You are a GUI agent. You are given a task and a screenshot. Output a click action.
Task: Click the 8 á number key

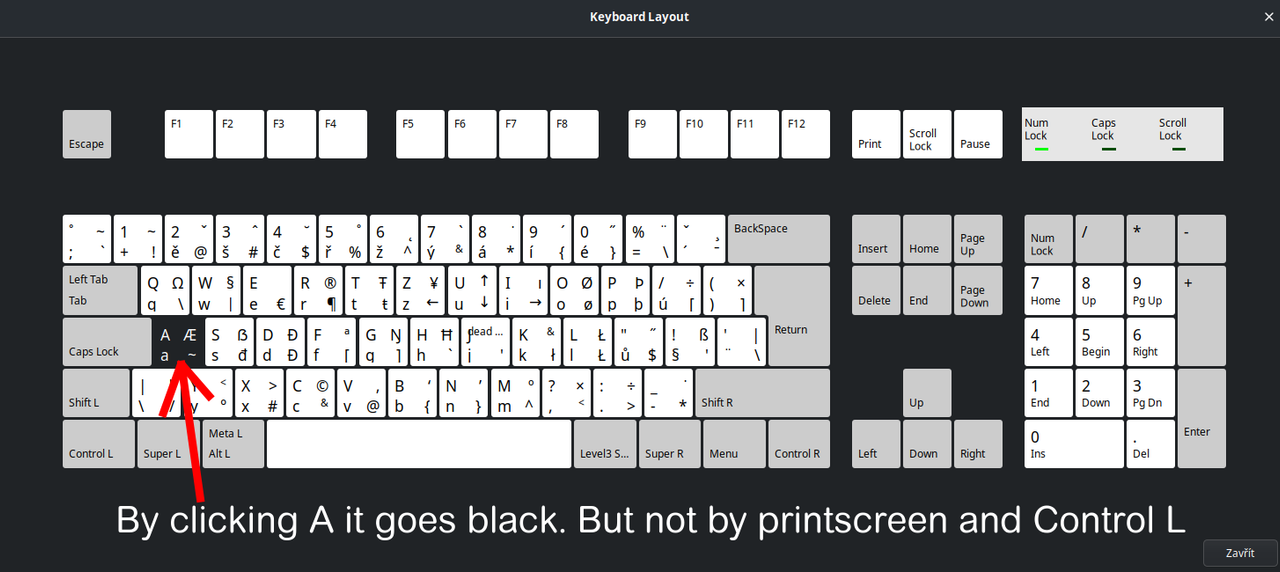pyautogui.click(x=496, y=239)
